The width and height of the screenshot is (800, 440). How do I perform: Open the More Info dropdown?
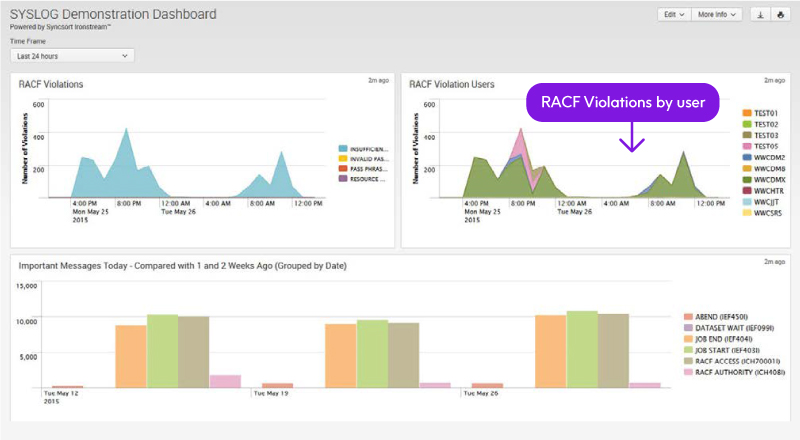716,15
